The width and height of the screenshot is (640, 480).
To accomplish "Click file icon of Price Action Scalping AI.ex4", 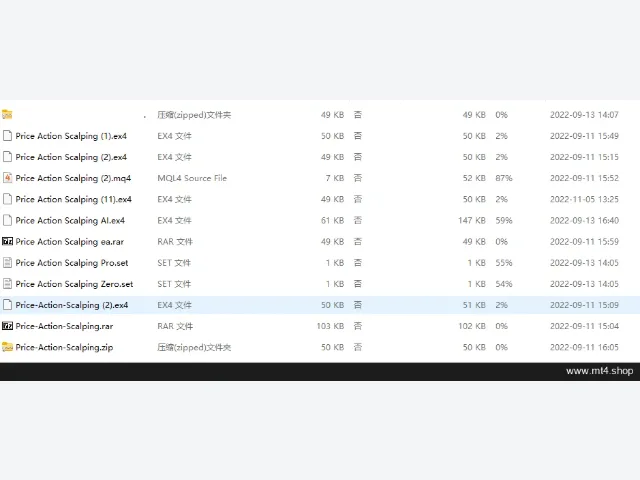I will tap(7, 220).
